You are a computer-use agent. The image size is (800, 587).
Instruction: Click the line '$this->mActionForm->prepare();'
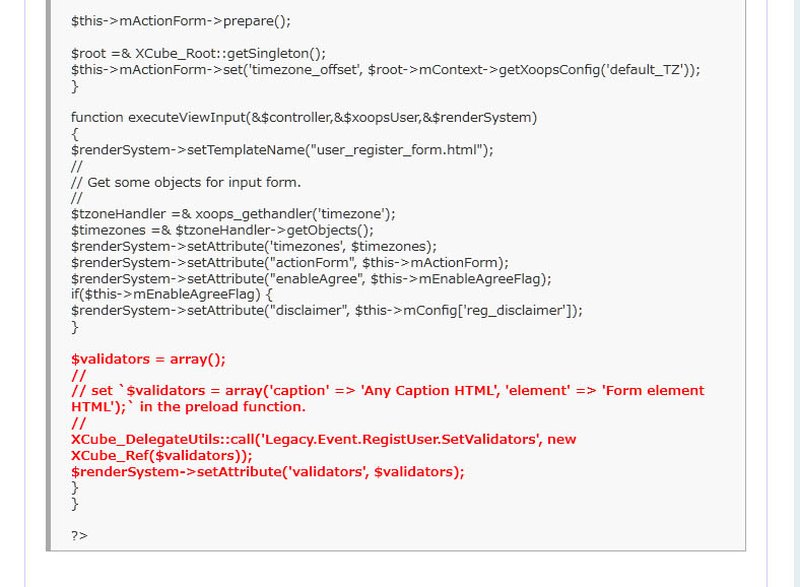coord(181,21)
